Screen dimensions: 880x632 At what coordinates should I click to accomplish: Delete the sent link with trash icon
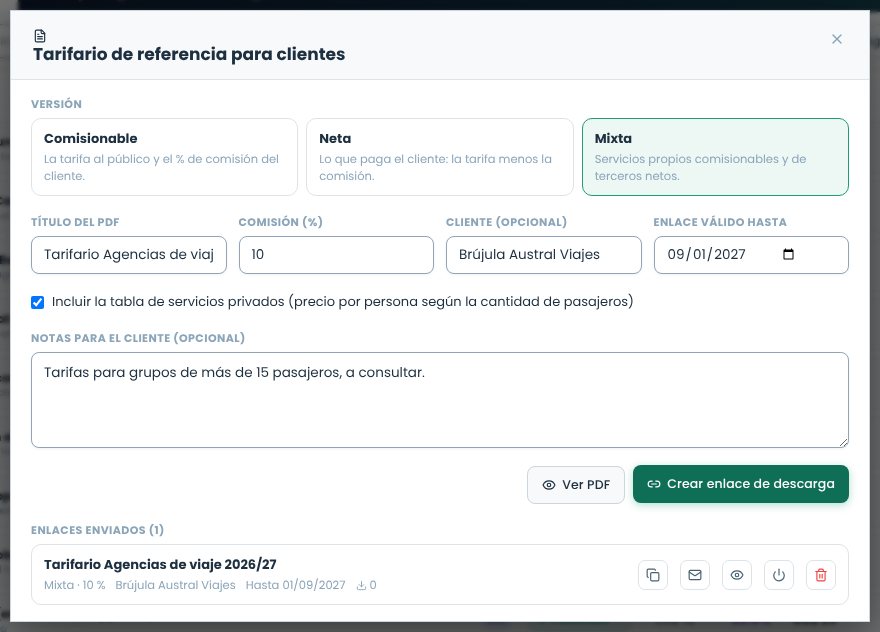[821, 575]
